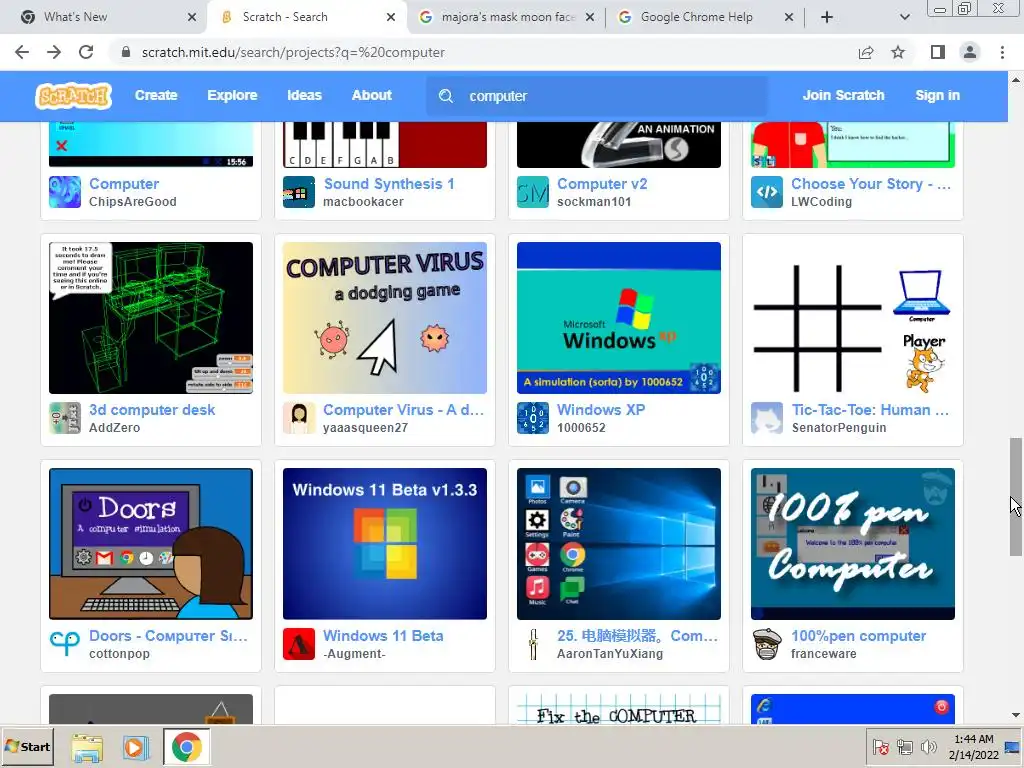Open the tab search dropdown chevron
The image size is (1024, 768).
904,17
